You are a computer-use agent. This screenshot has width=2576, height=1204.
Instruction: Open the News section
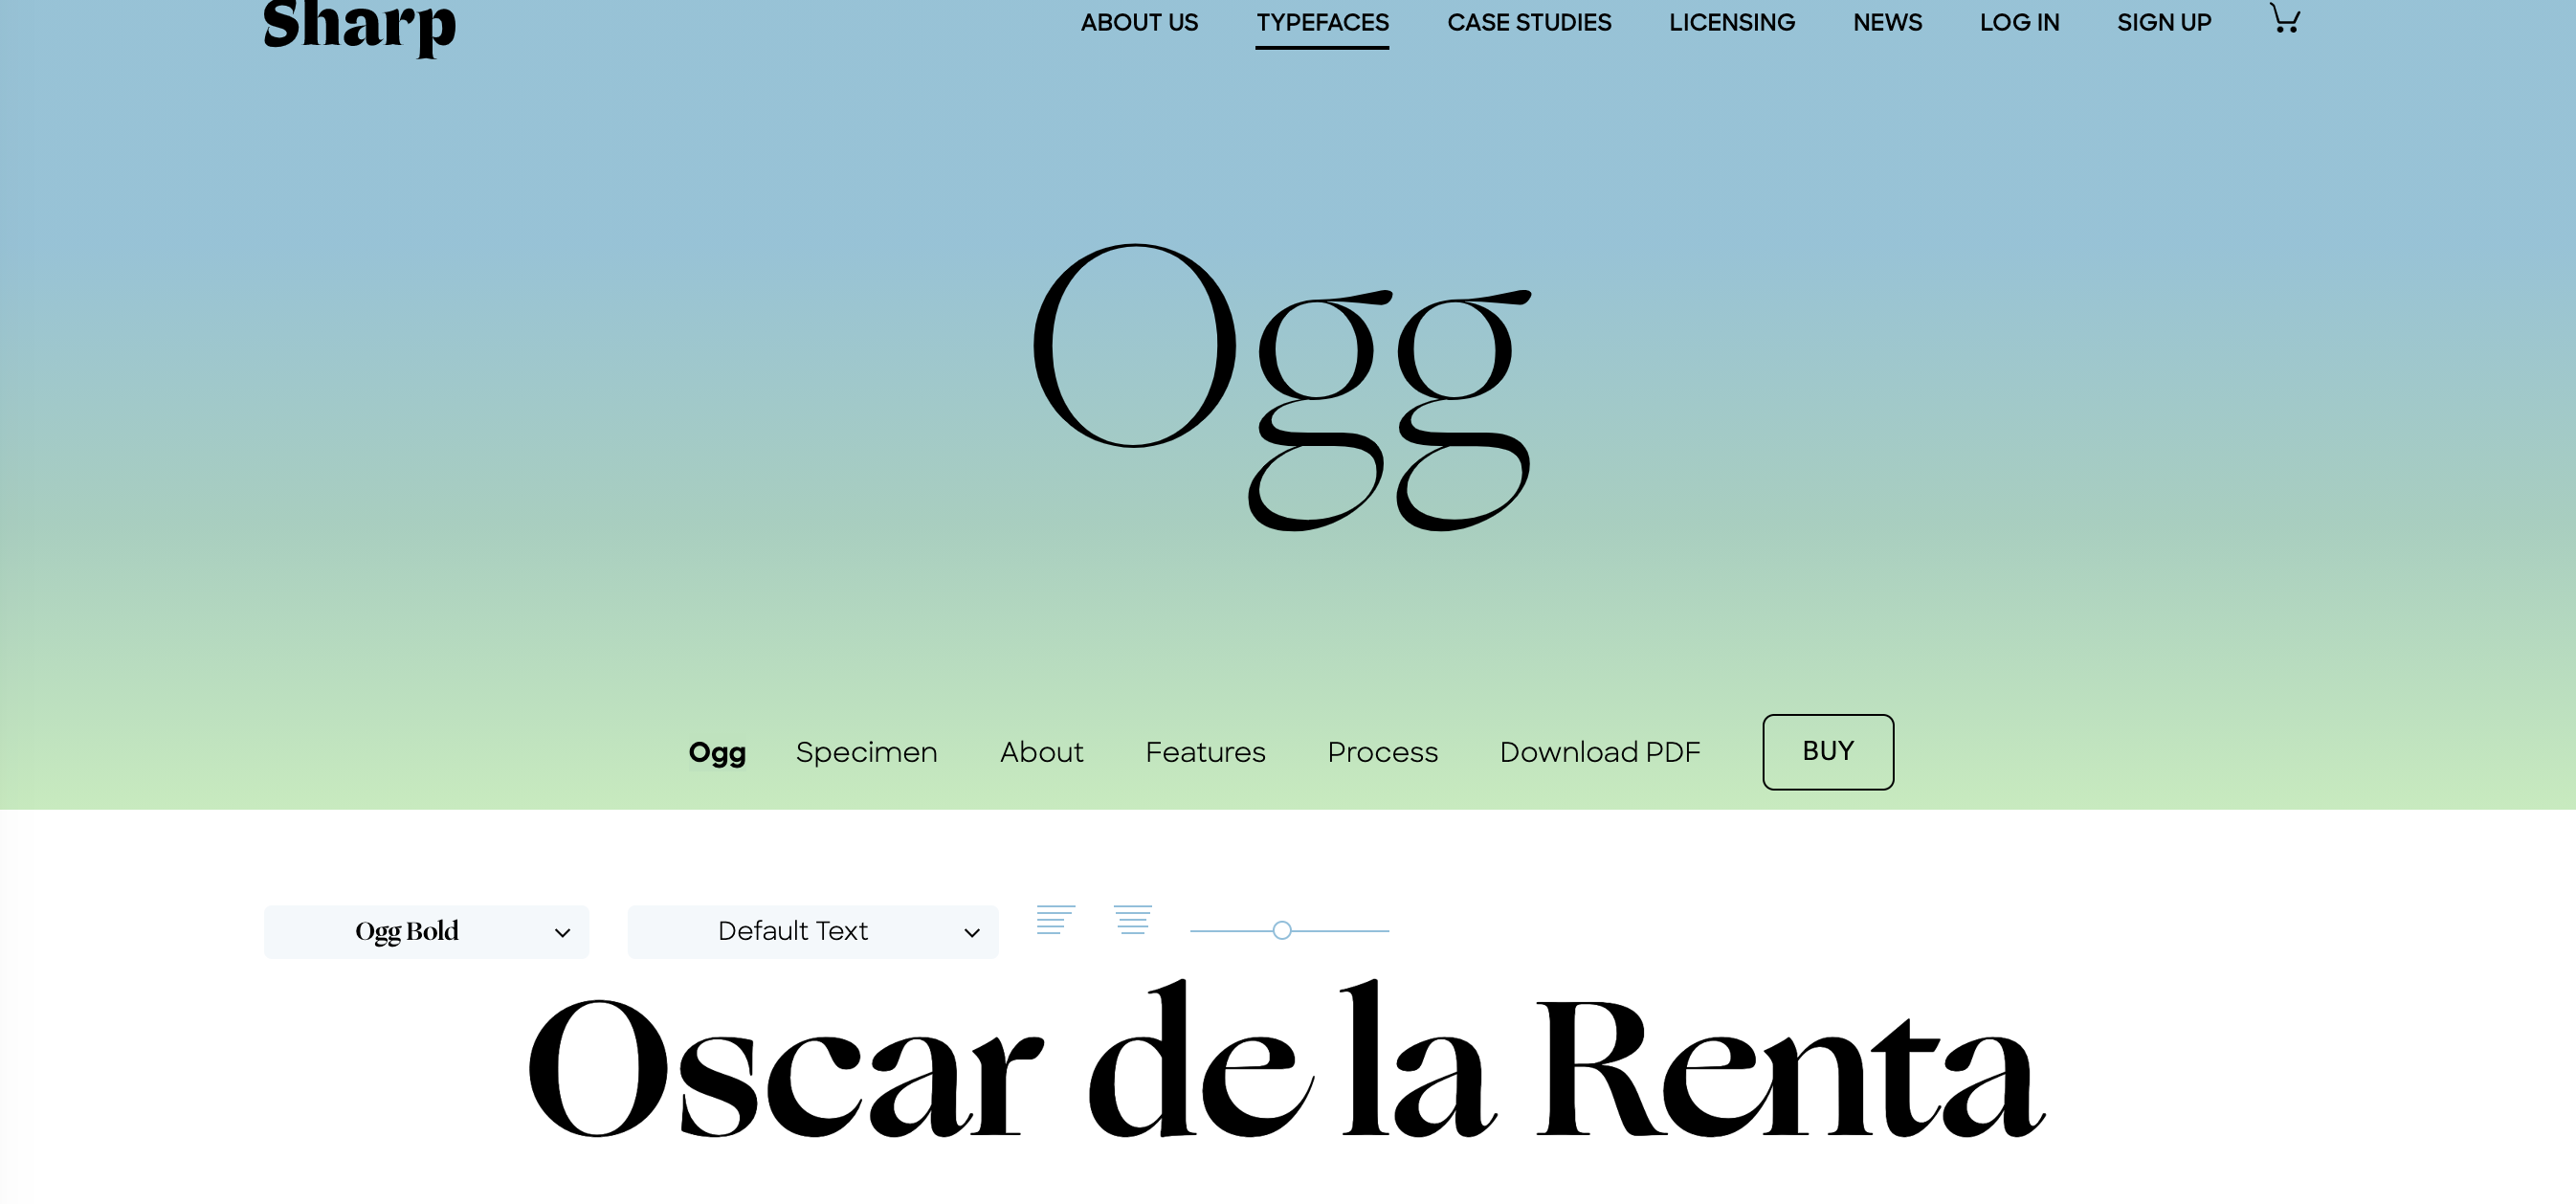1886,22
